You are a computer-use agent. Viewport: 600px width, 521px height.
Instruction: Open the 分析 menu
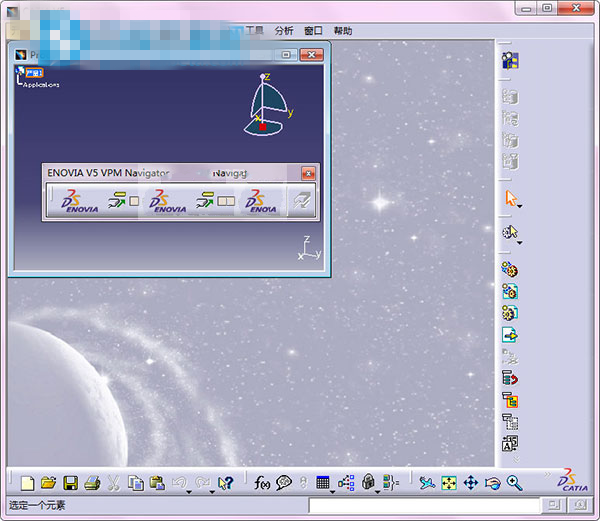pyautogui.click(x=284, y=31)
